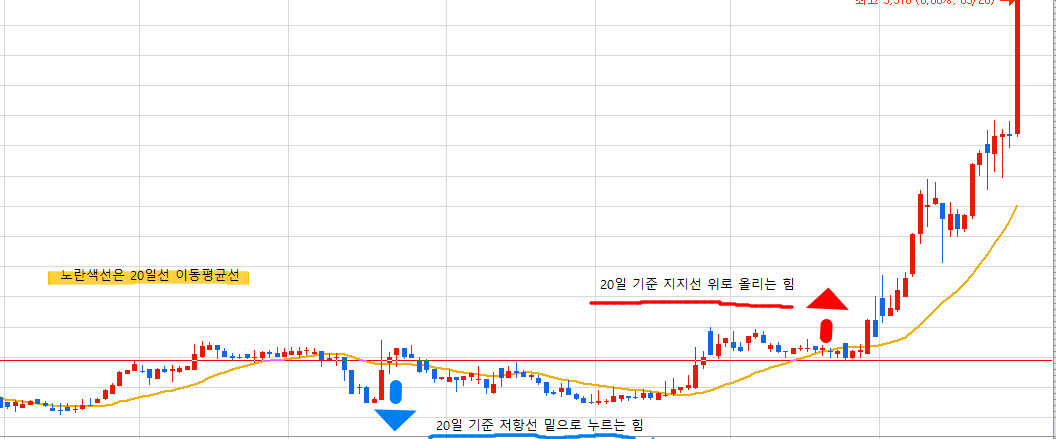The width and height of the screenshot is (1056, 439).
Task: Select the '노란색선은 20일선 이동평균선' highlighted label
Action: click(x=149, y=277)
